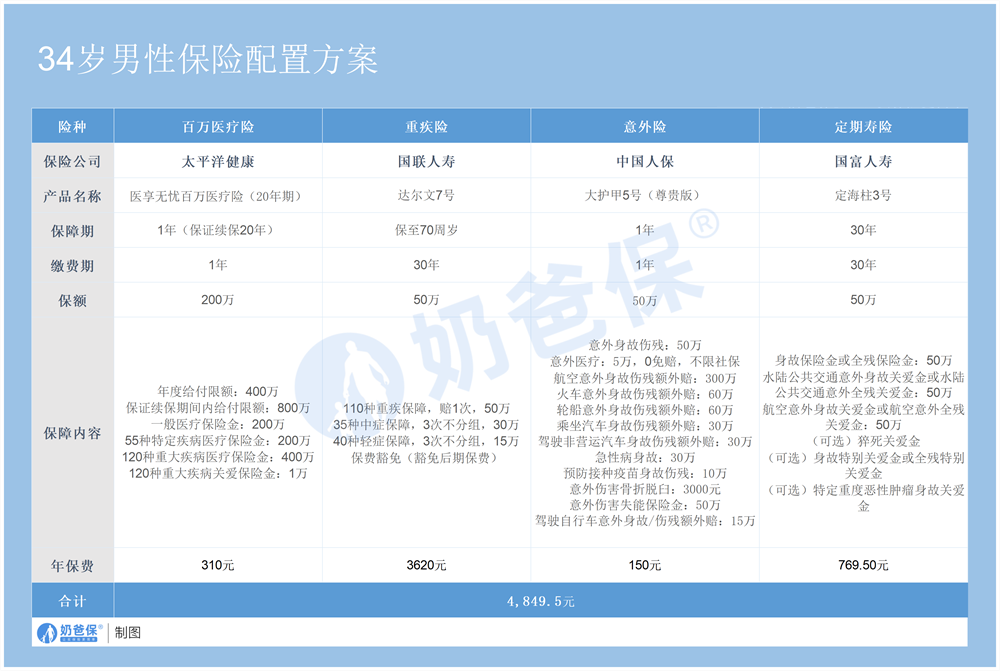
Task: Click the 产品名称 row label
Action: [x=73, y=196]
